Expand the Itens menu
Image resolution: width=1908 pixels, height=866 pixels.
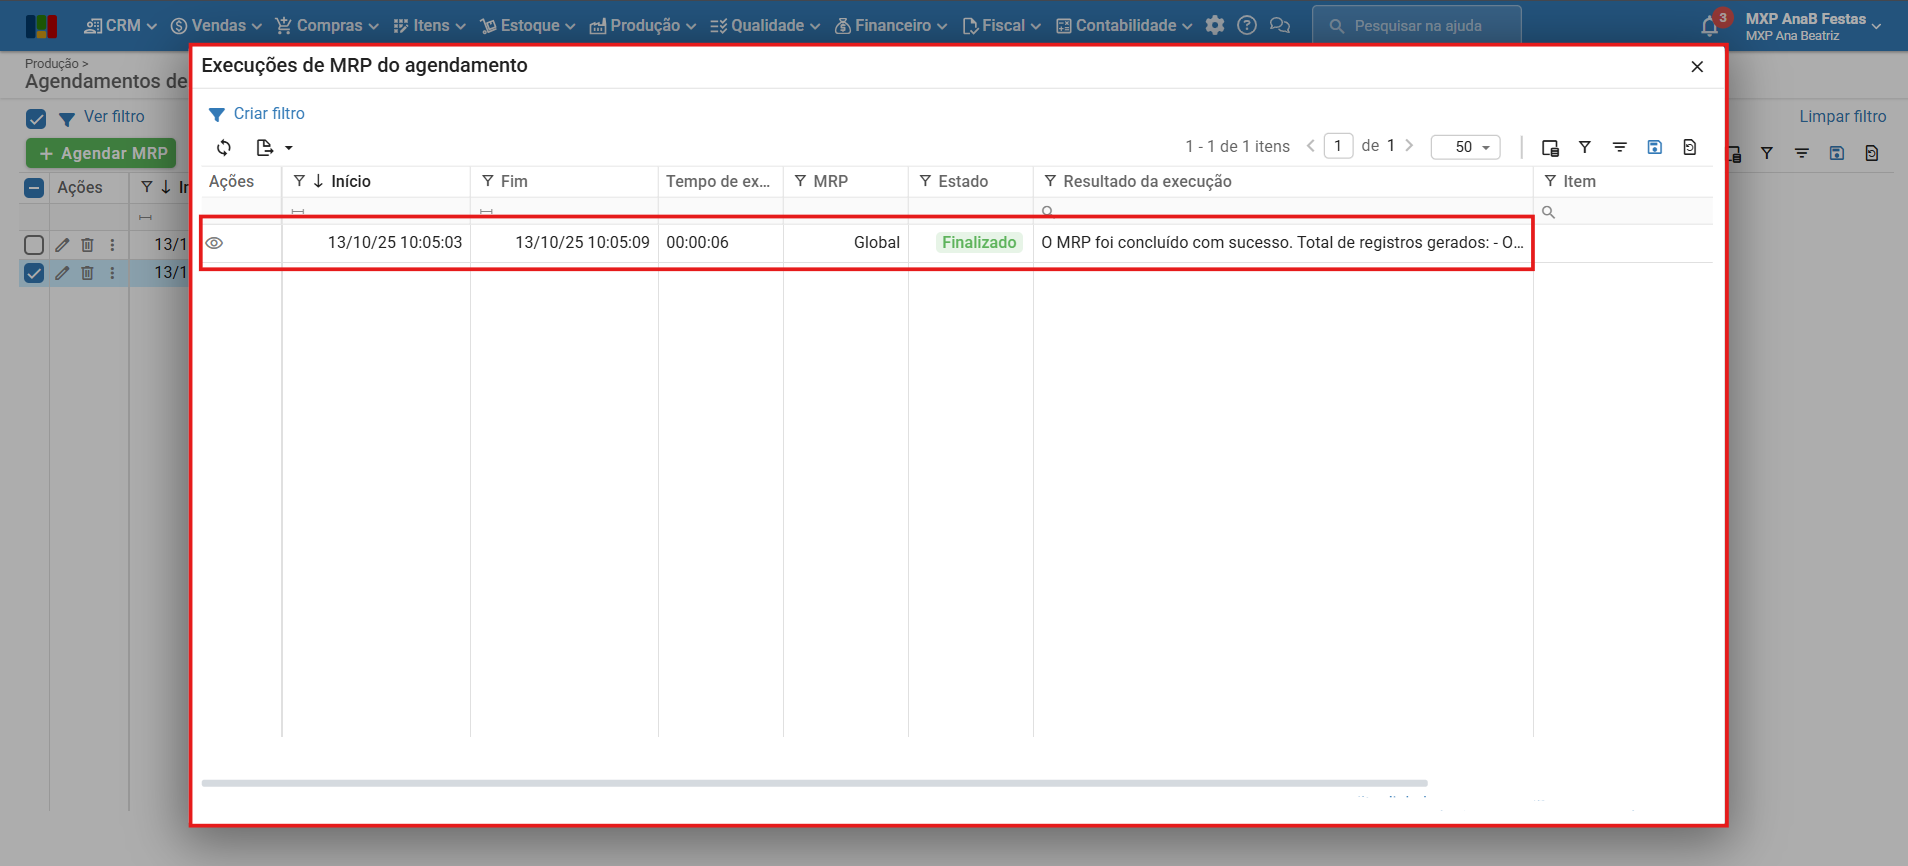coord(430,26)
